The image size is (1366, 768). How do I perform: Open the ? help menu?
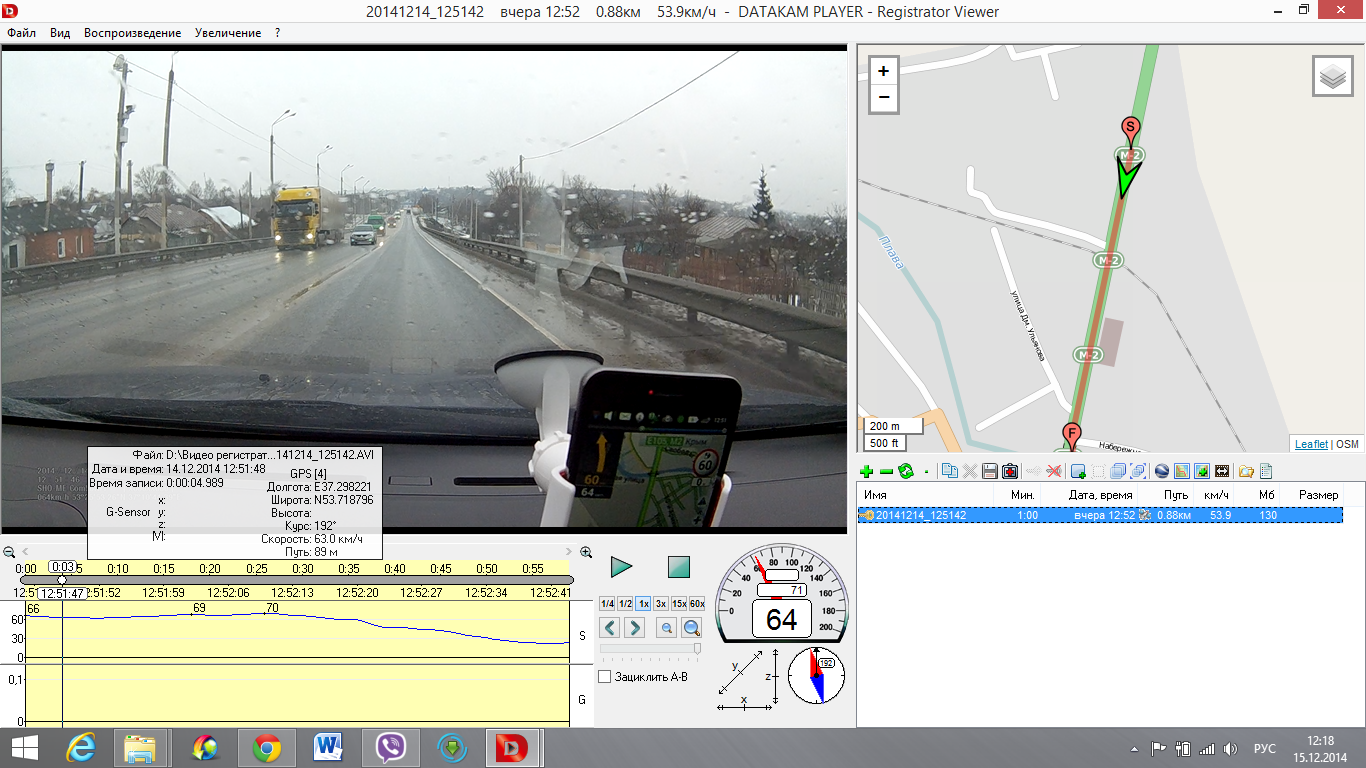pyautogui.click(x=278, y=33)
